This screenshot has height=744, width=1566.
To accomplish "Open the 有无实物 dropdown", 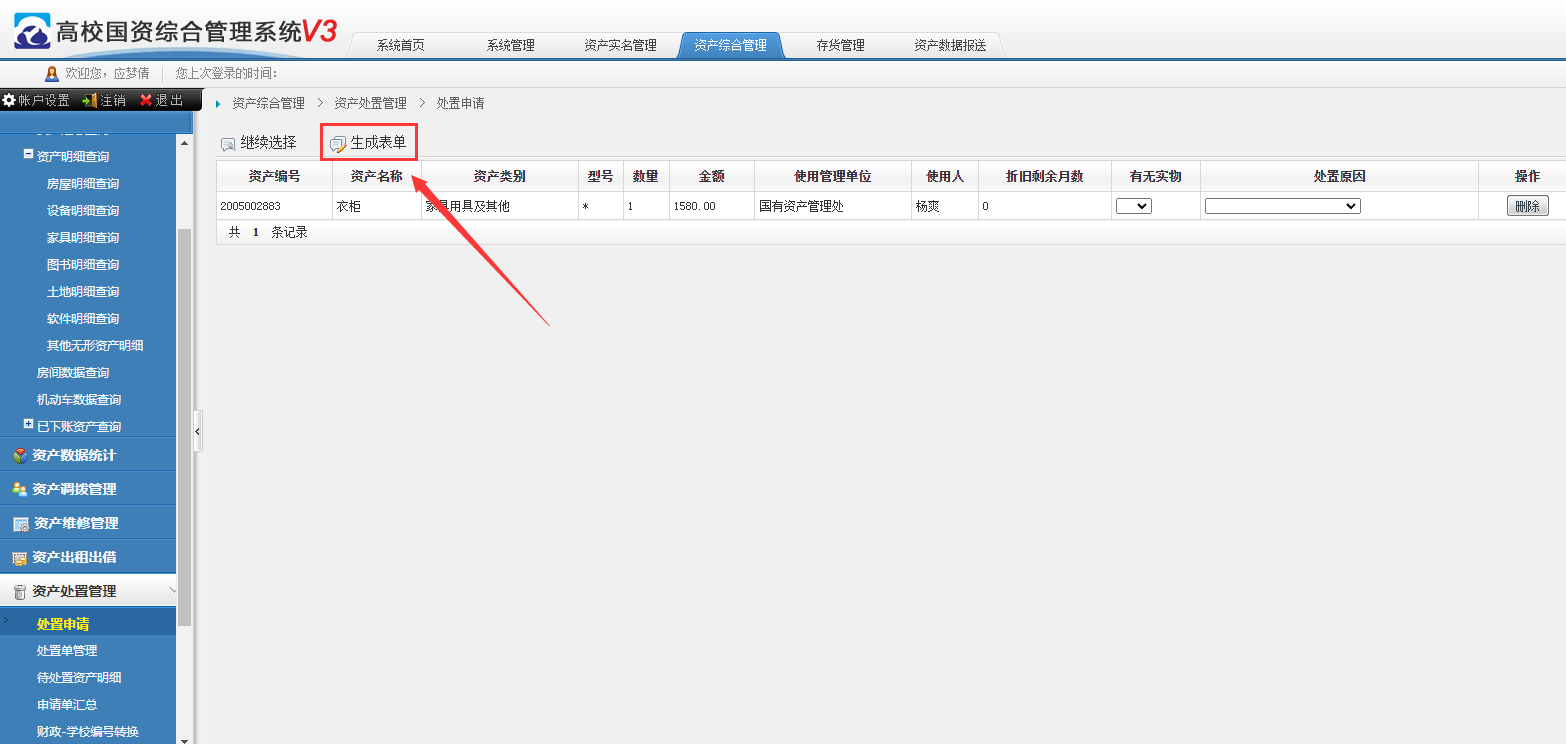I will (x=1133, y=206).
